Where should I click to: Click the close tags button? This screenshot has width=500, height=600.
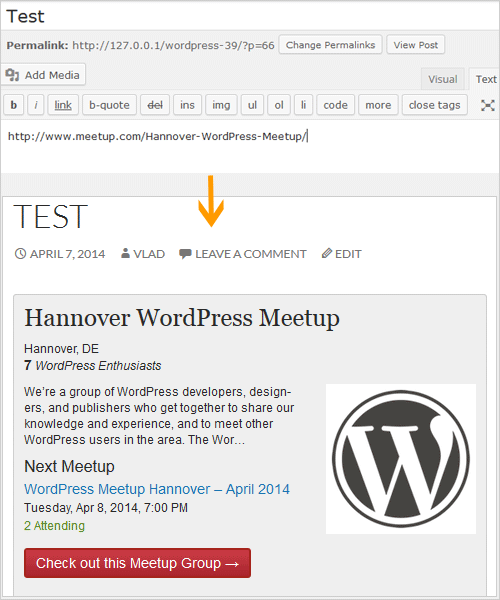(x=435, y=105)
